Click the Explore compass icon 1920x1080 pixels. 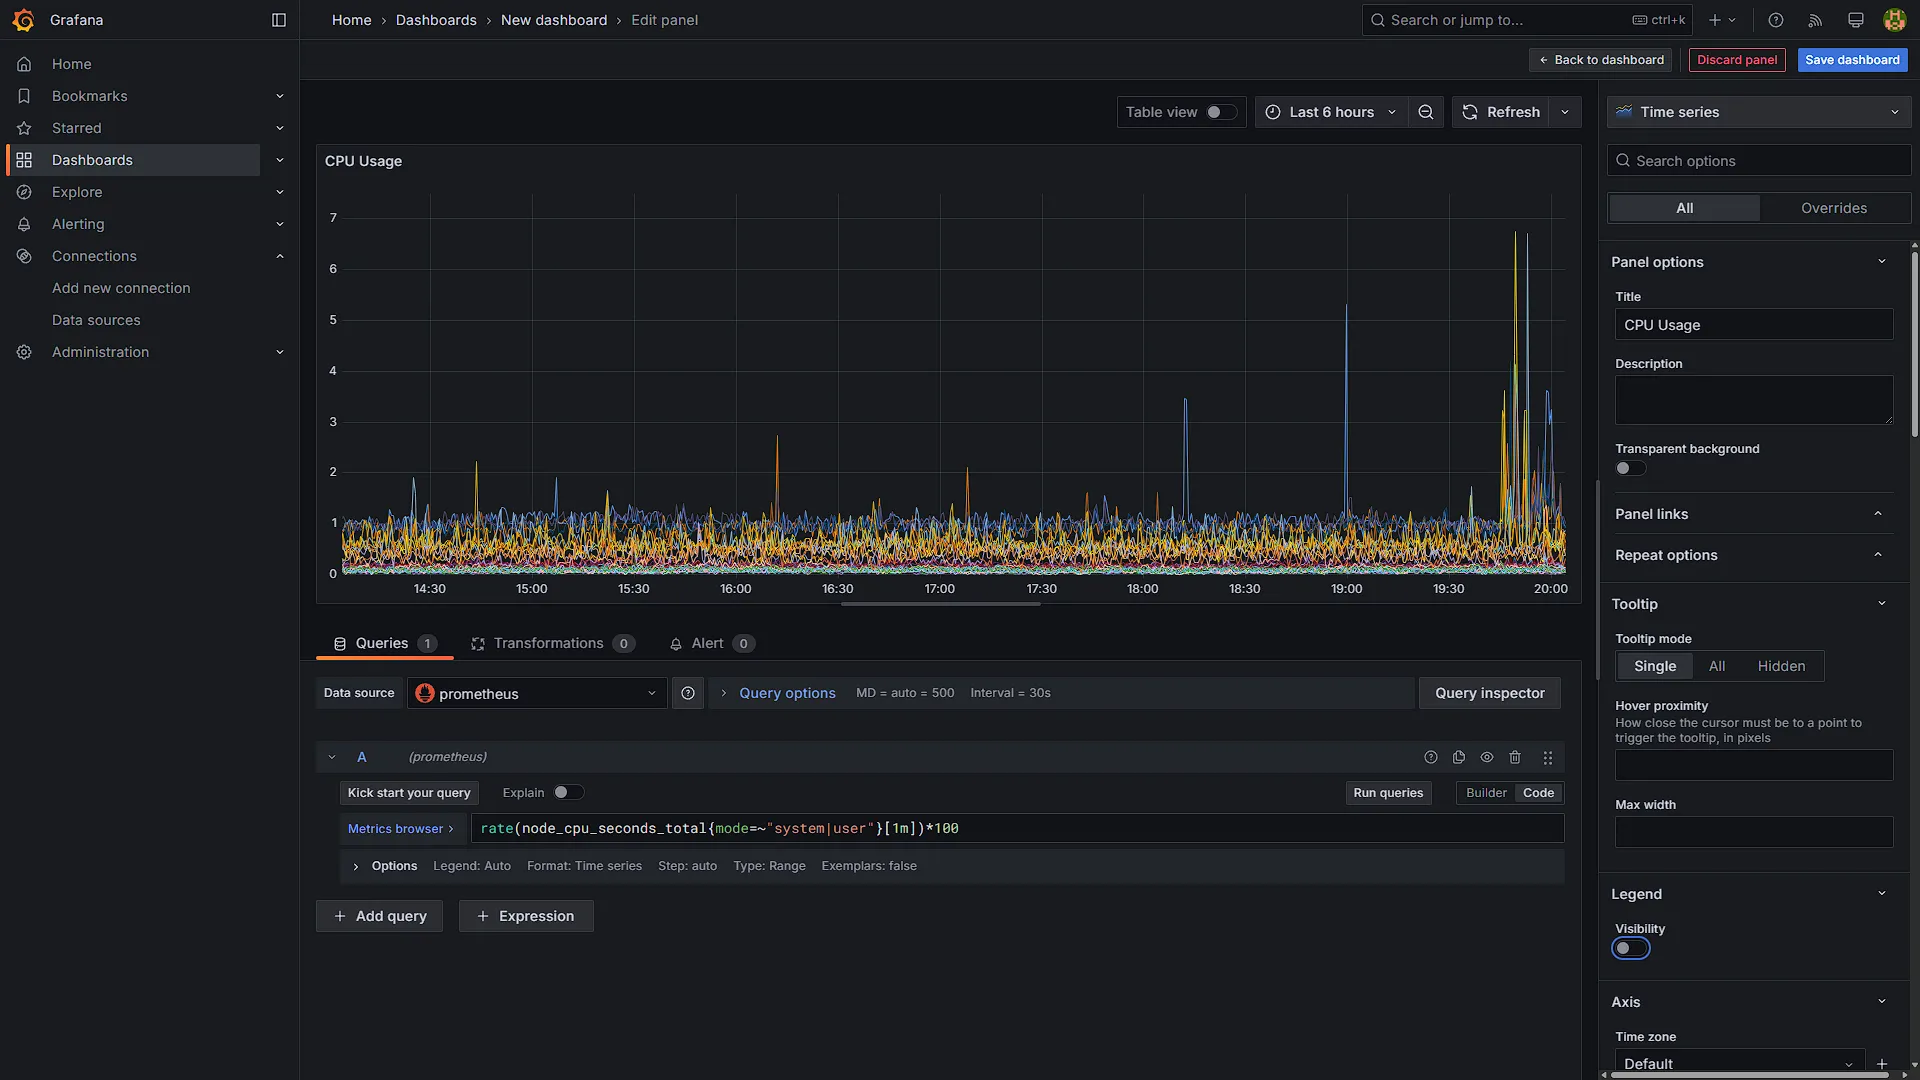[x=24, y=192]
